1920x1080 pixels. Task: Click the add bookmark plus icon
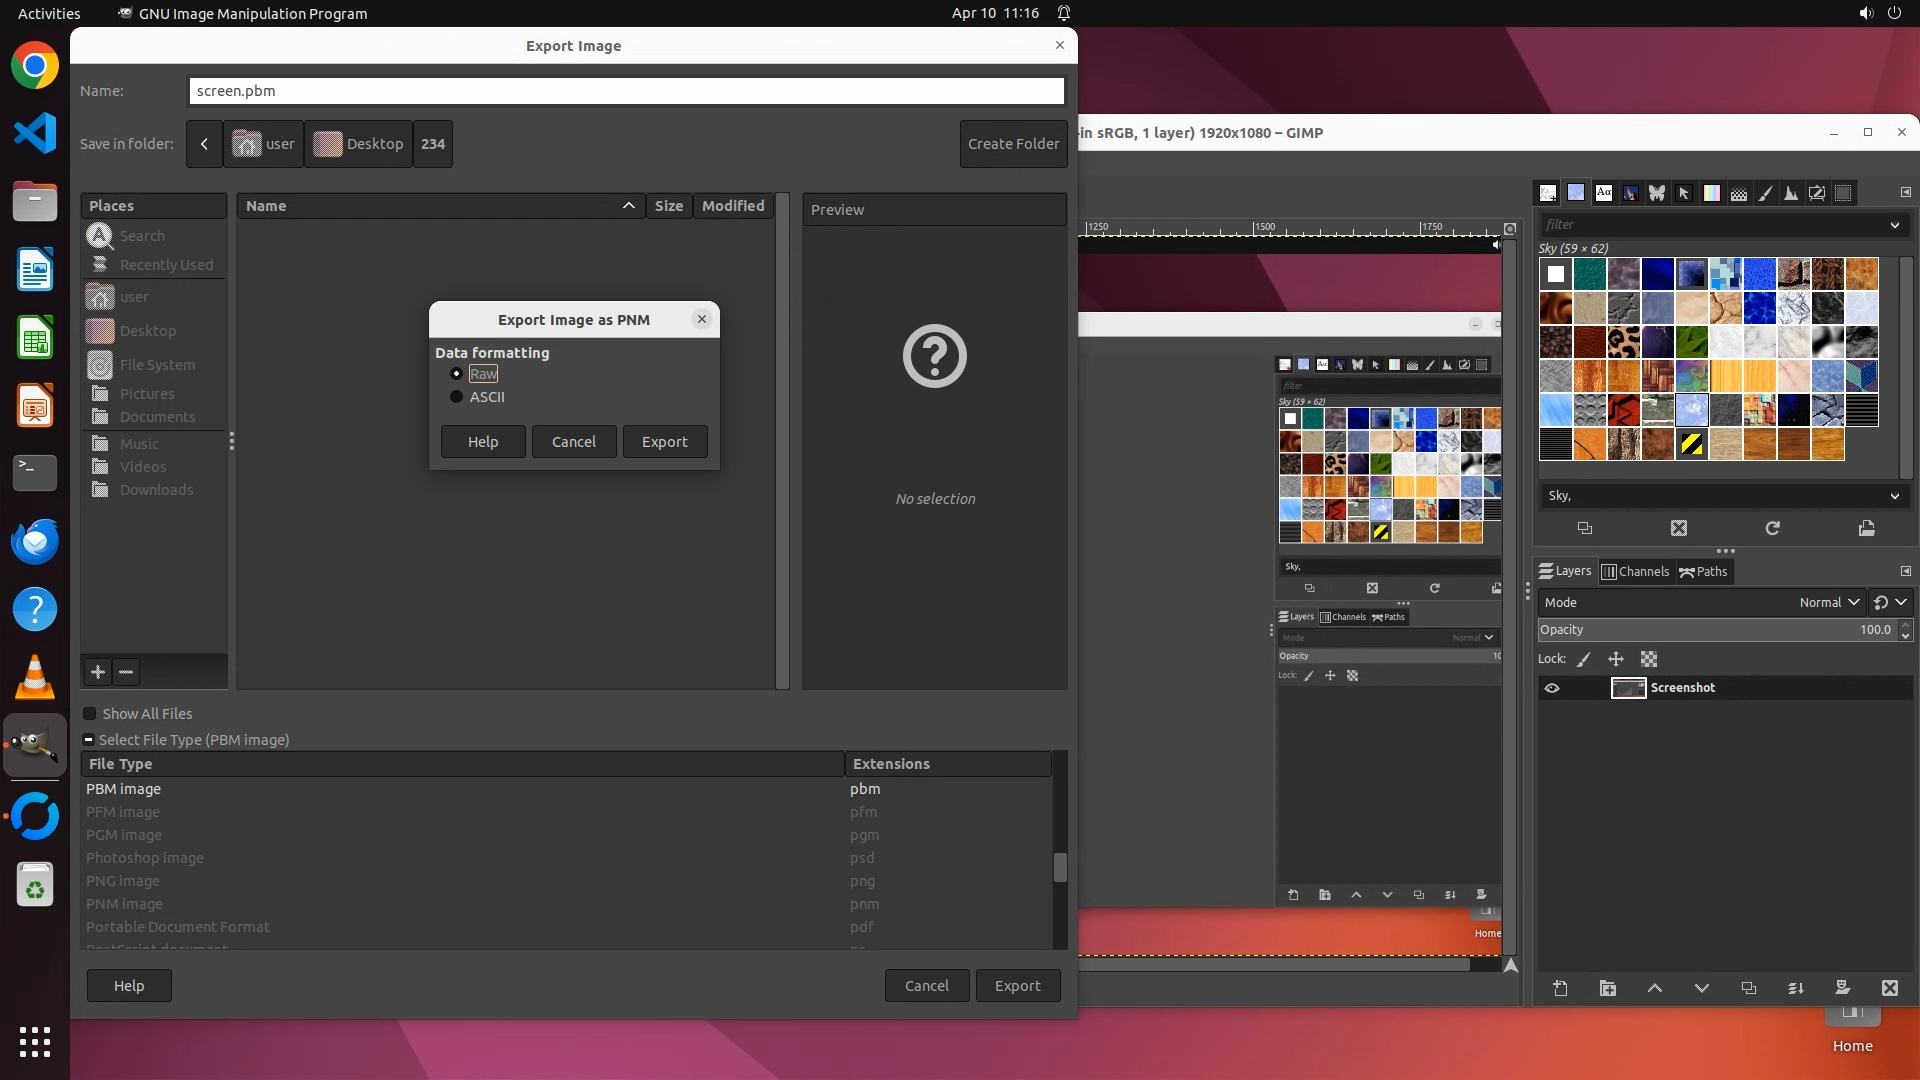(98, 672)
